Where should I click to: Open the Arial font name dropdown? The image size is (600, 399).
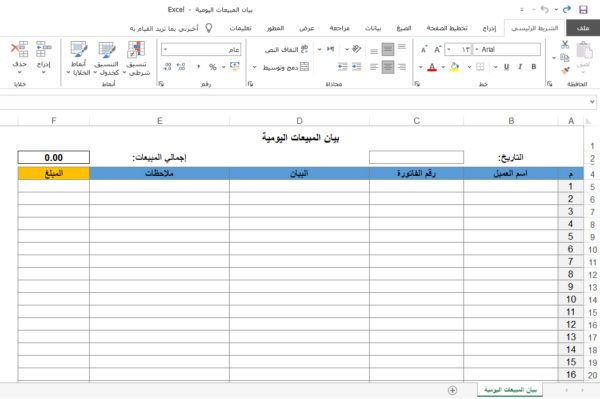click(477, 49)
